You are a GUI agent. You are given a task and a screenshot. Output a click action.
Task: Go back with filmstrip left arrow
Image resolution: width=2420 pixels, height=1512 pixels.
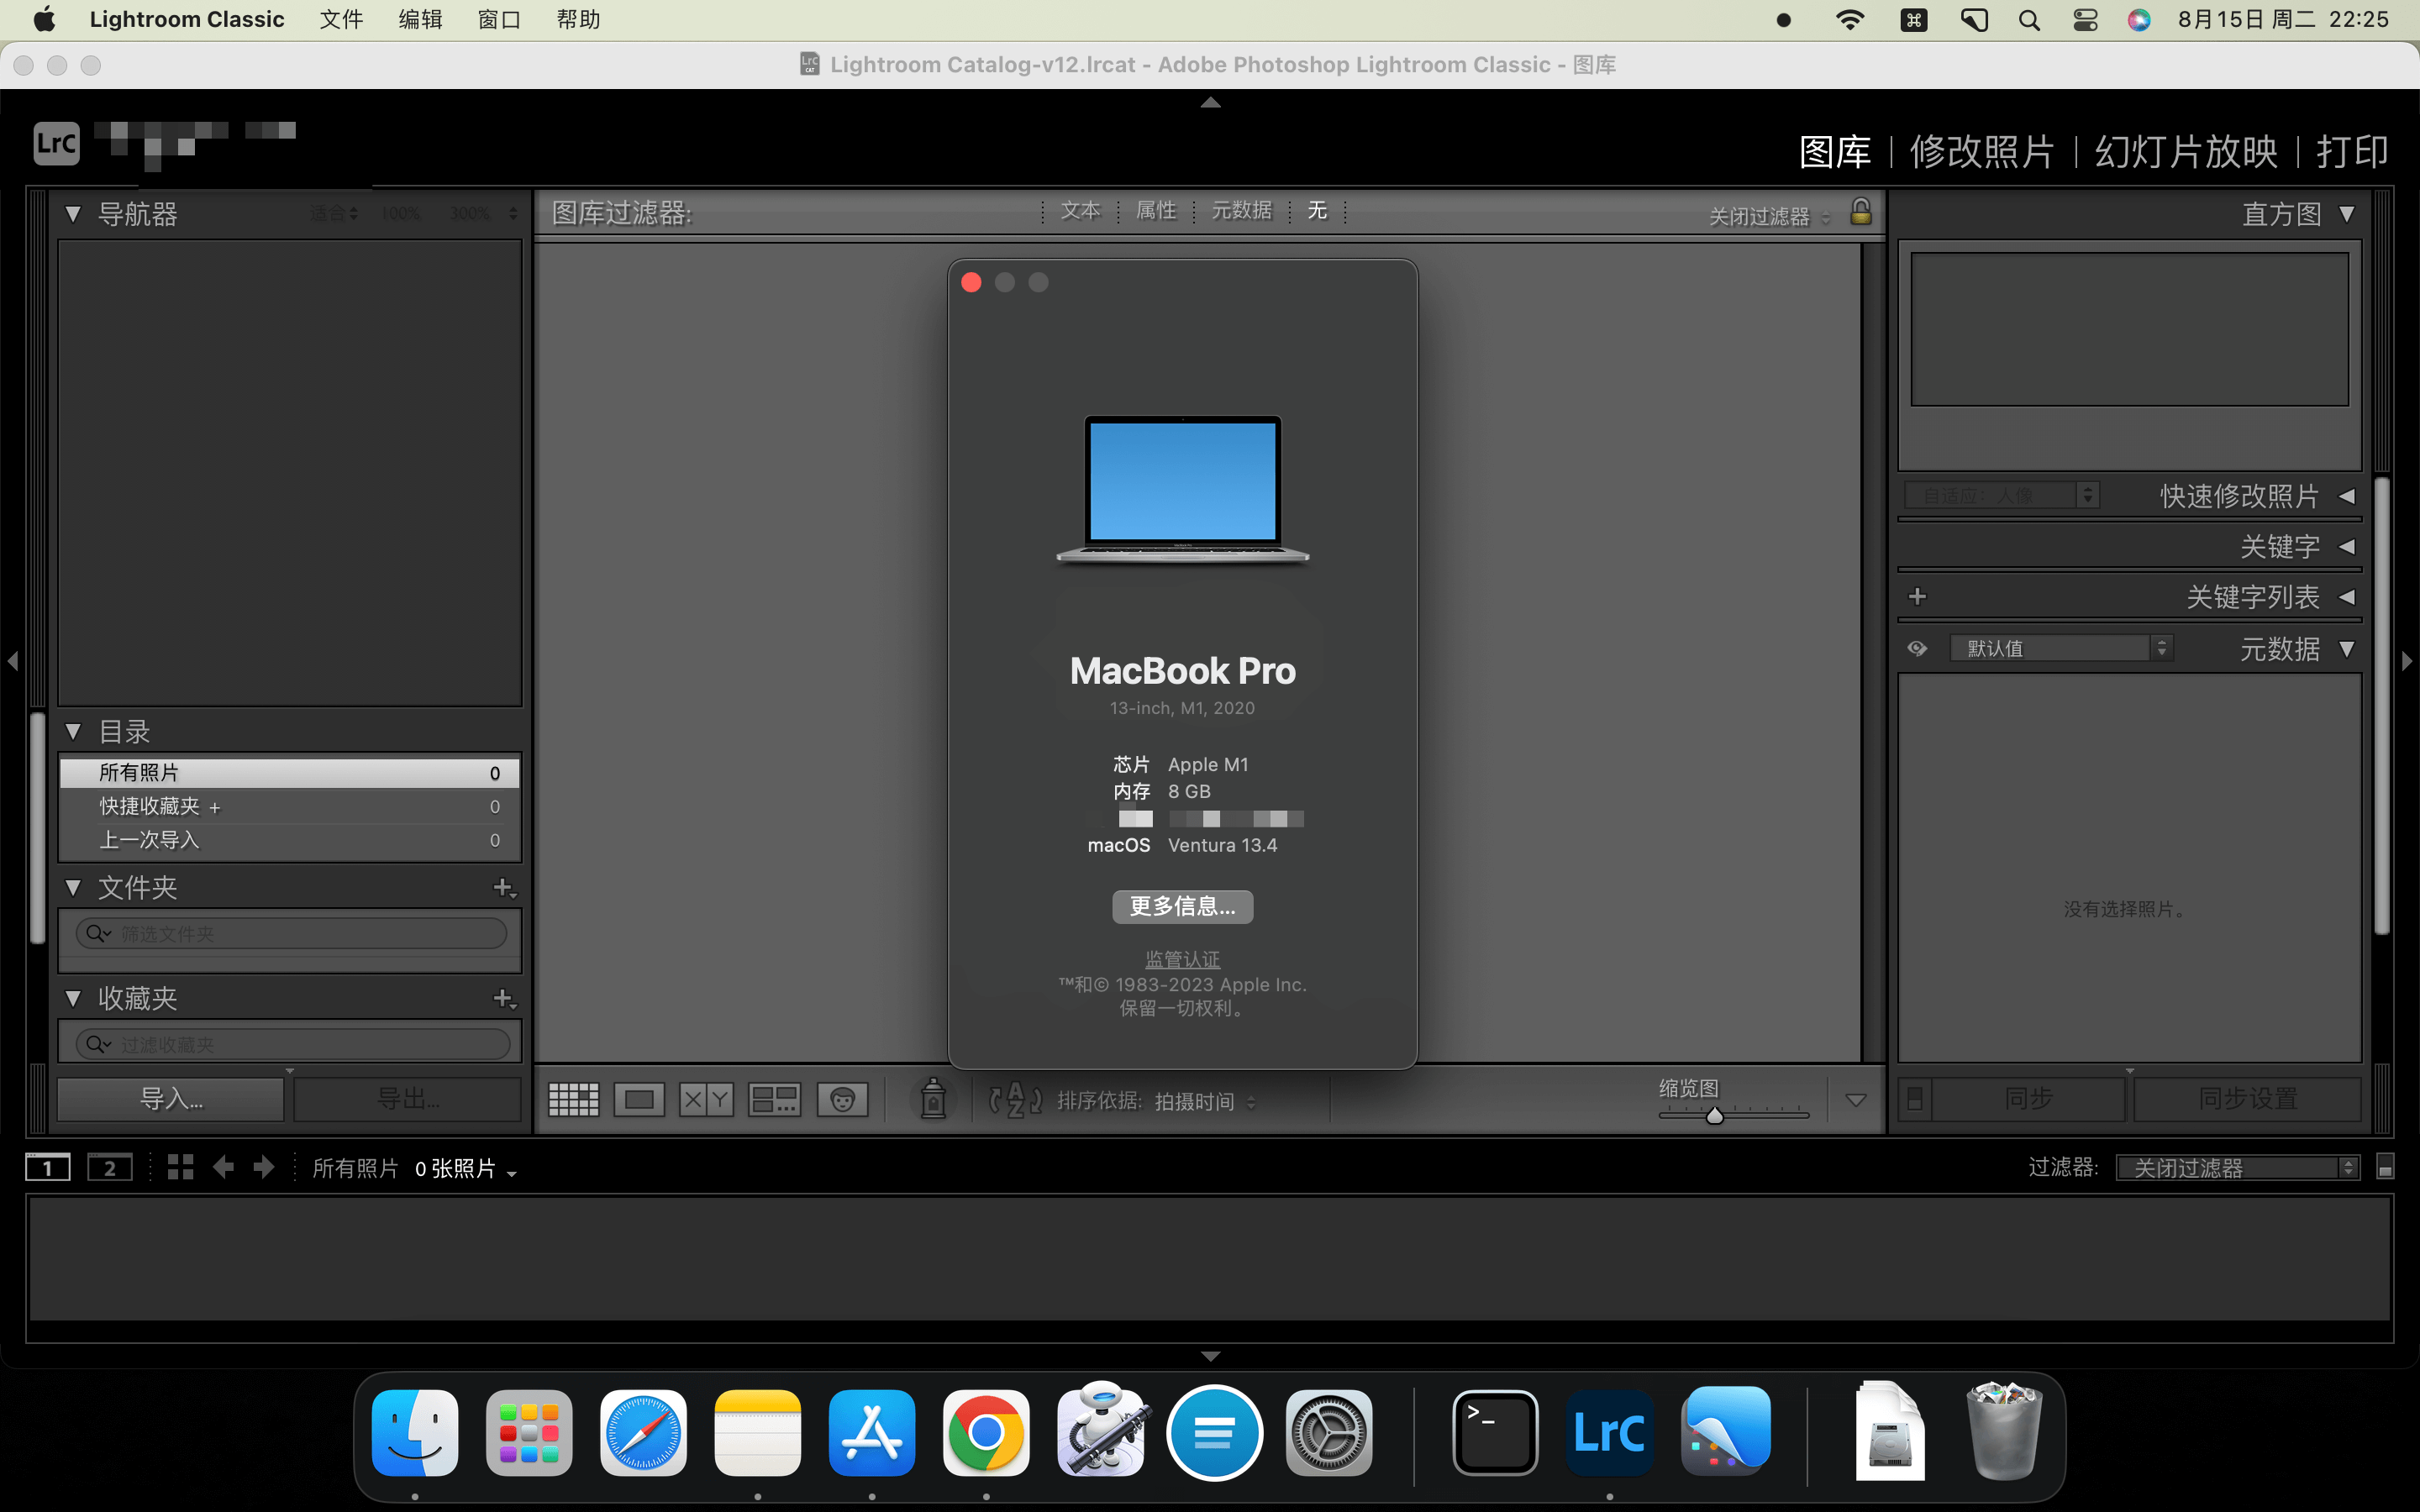223,1167
